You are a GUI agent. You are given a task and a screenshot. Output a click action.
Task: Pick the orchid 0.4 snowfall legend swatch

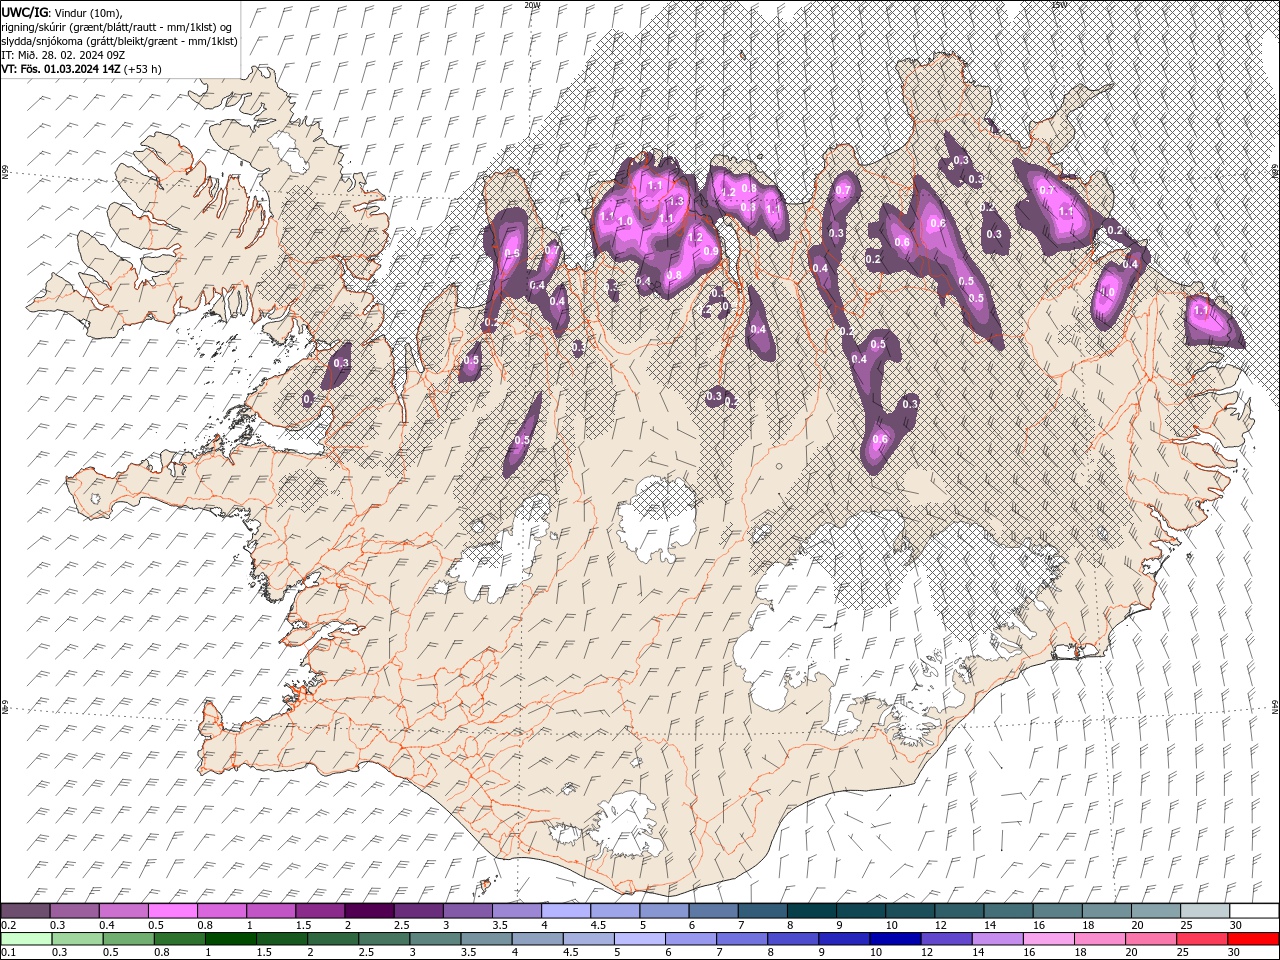[123, 910]
